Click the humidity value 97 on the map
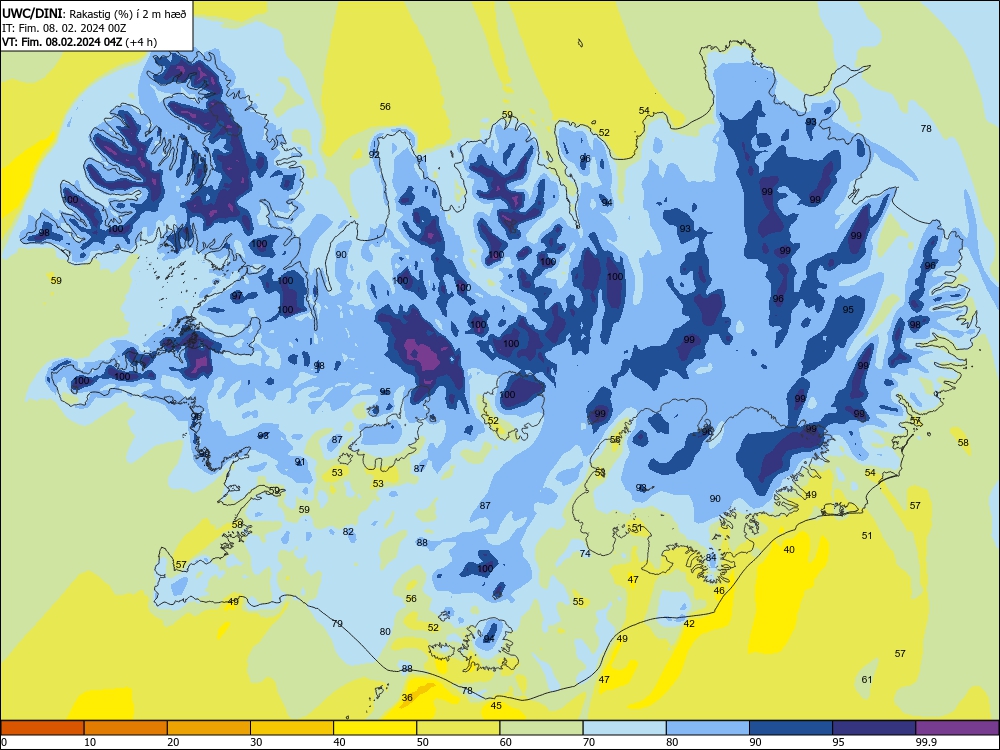 click(237, 296)
